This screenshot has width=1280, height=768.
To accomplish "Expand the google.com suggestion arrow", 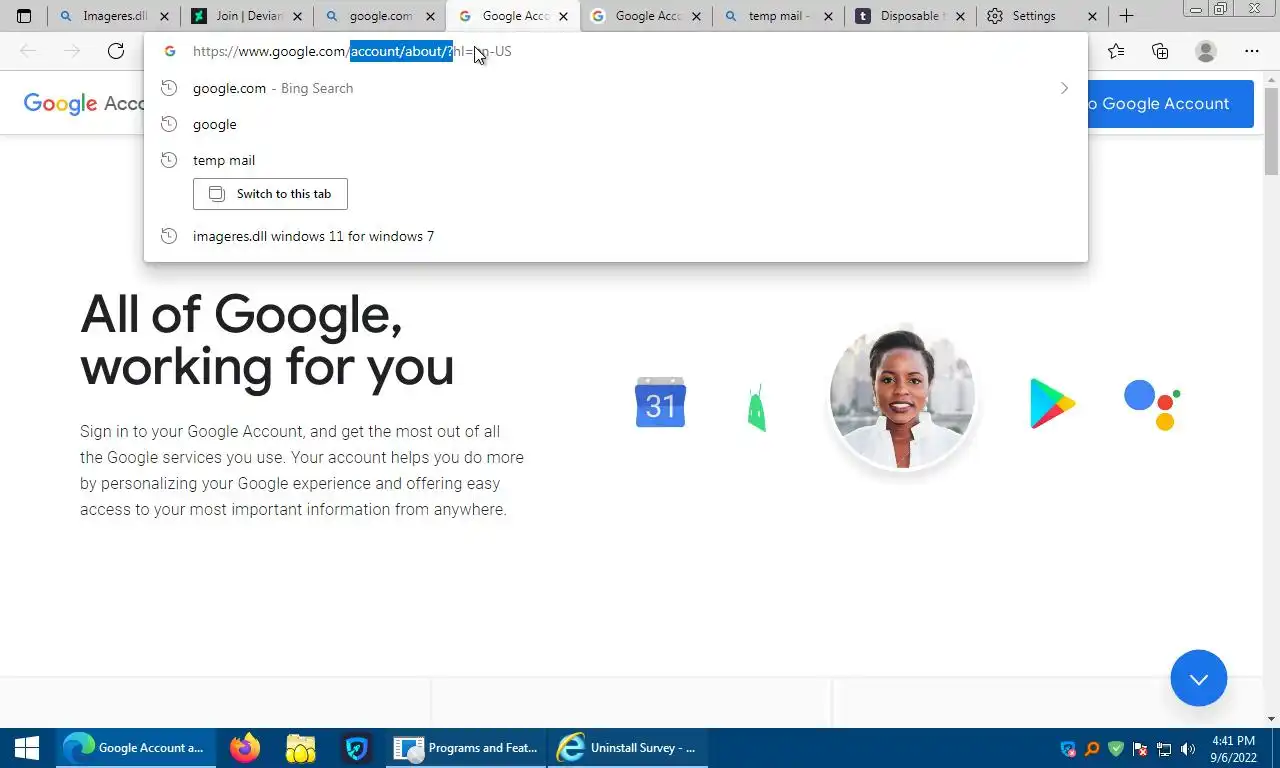I will click(1064, 88).
